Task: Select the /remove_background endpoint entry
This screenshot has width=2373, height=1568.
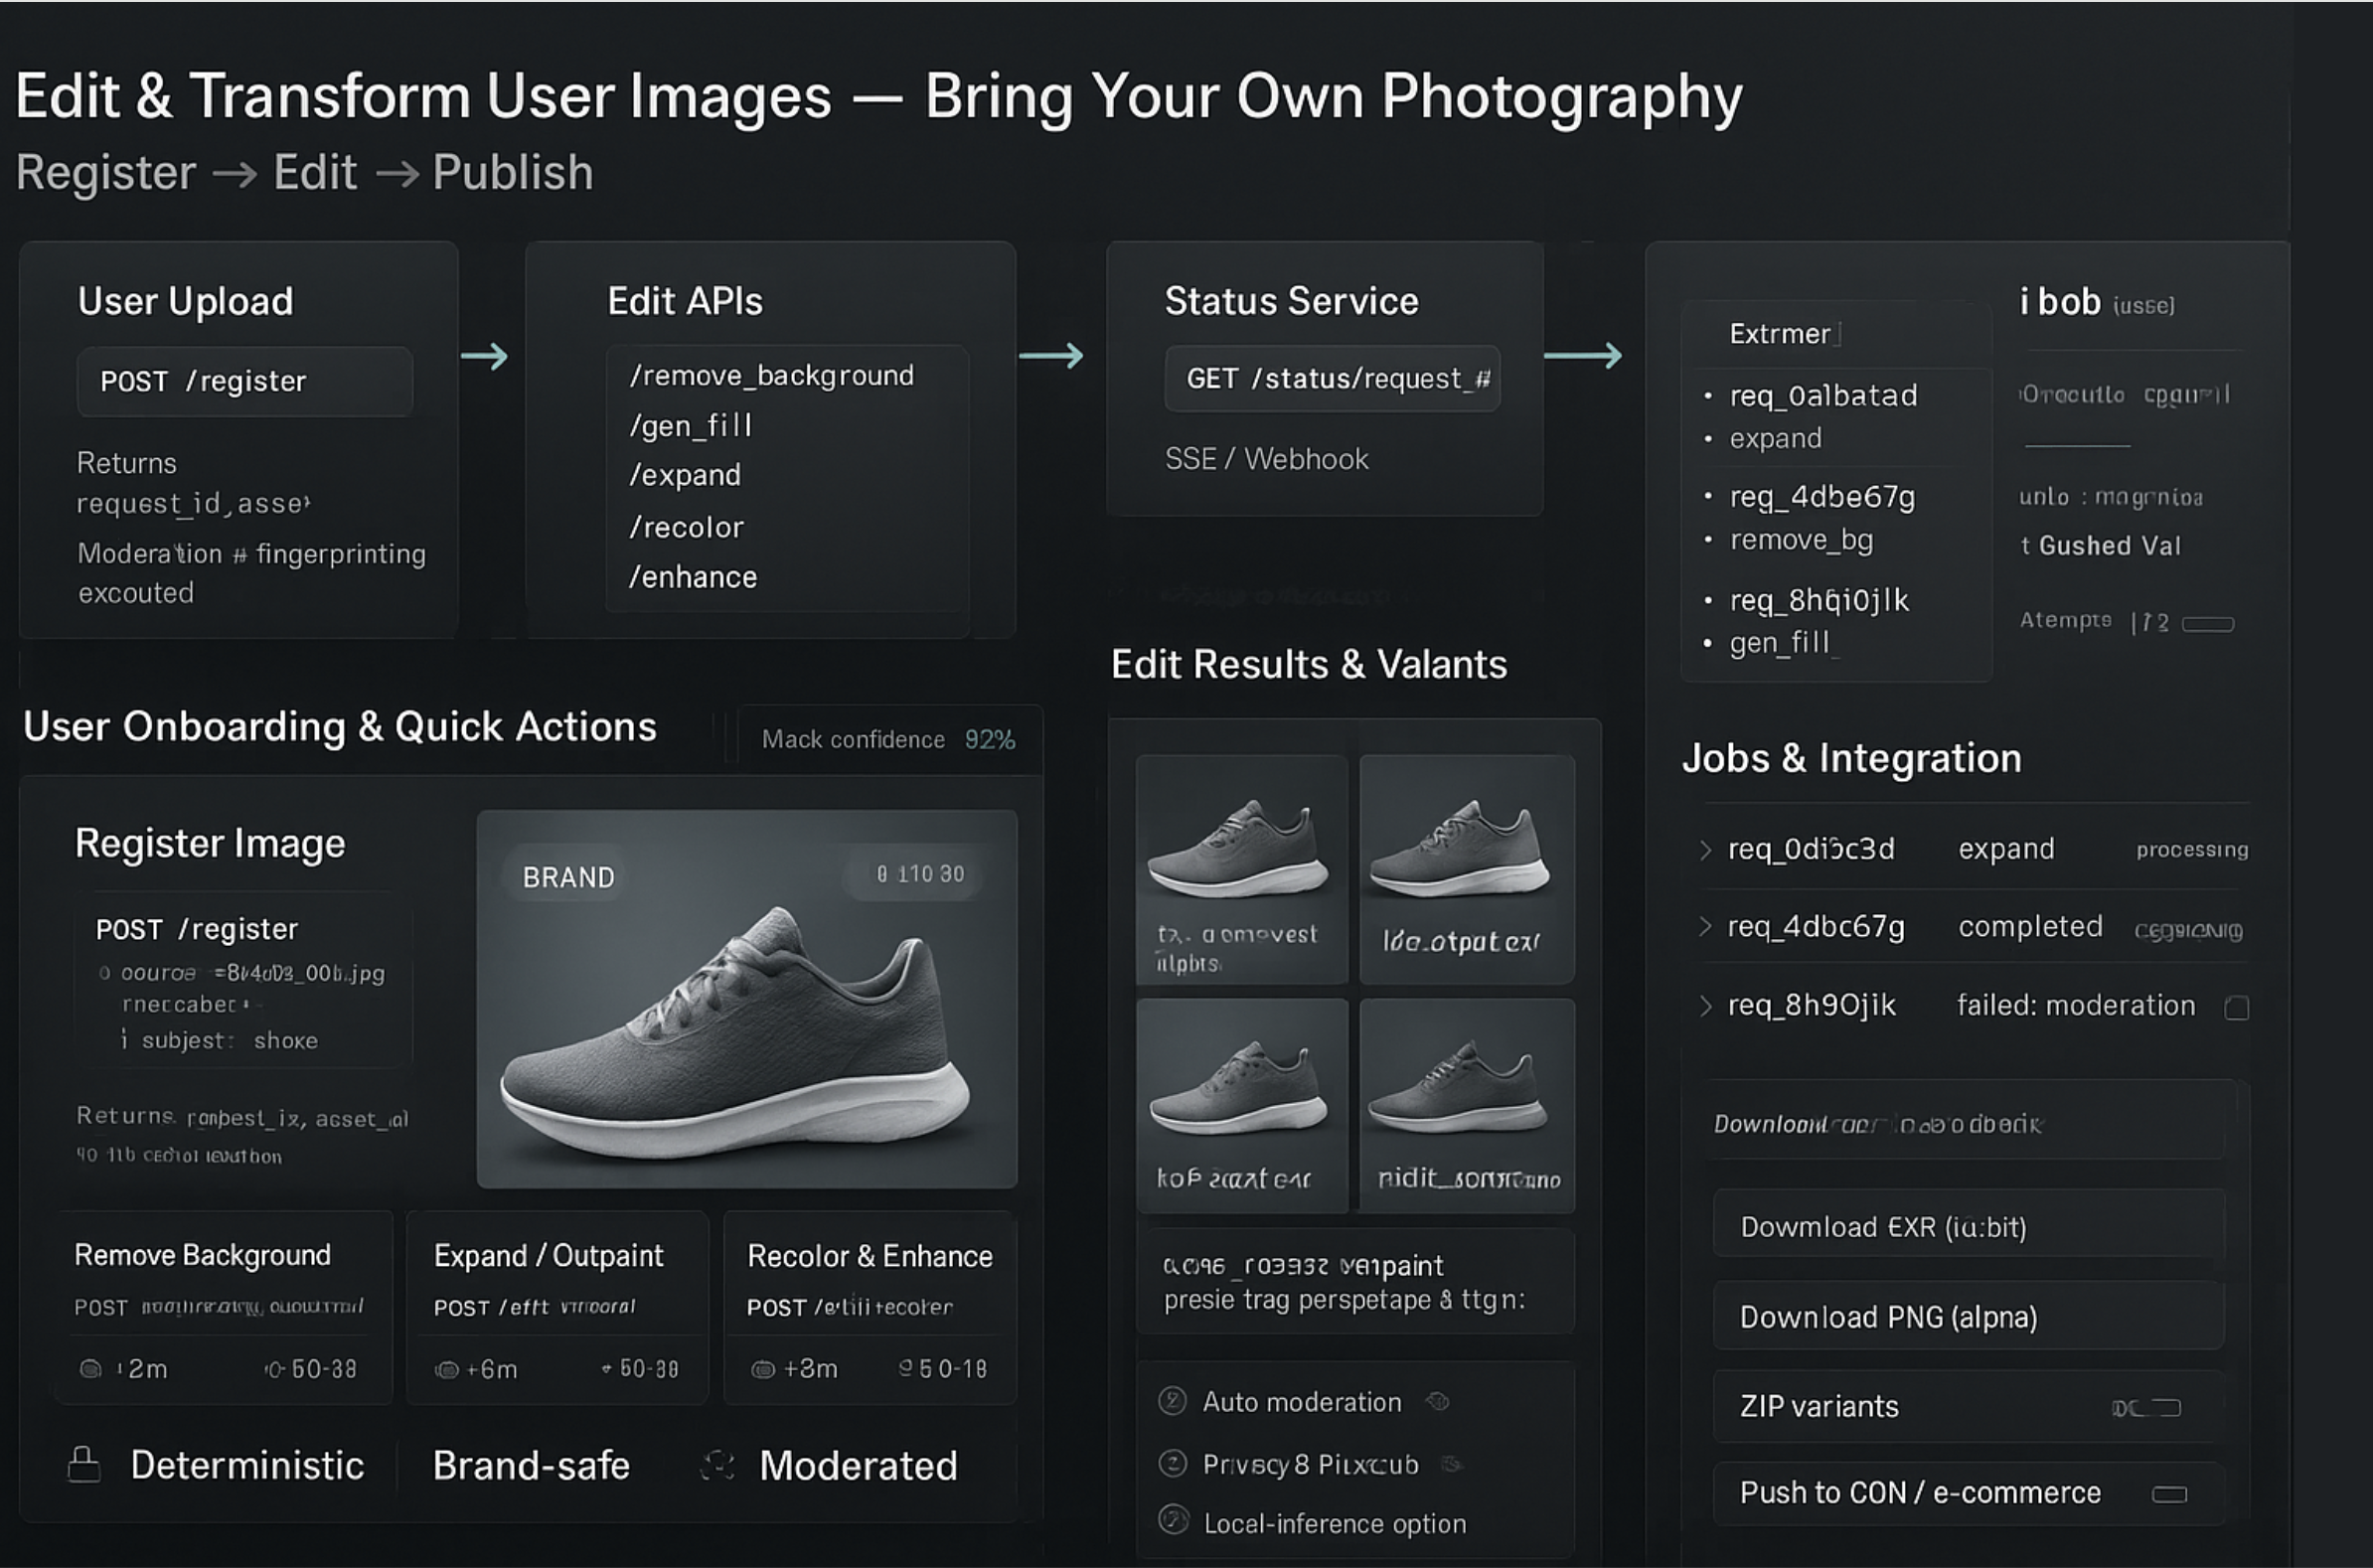Action: pyautogui.click(x=771, y=376)
